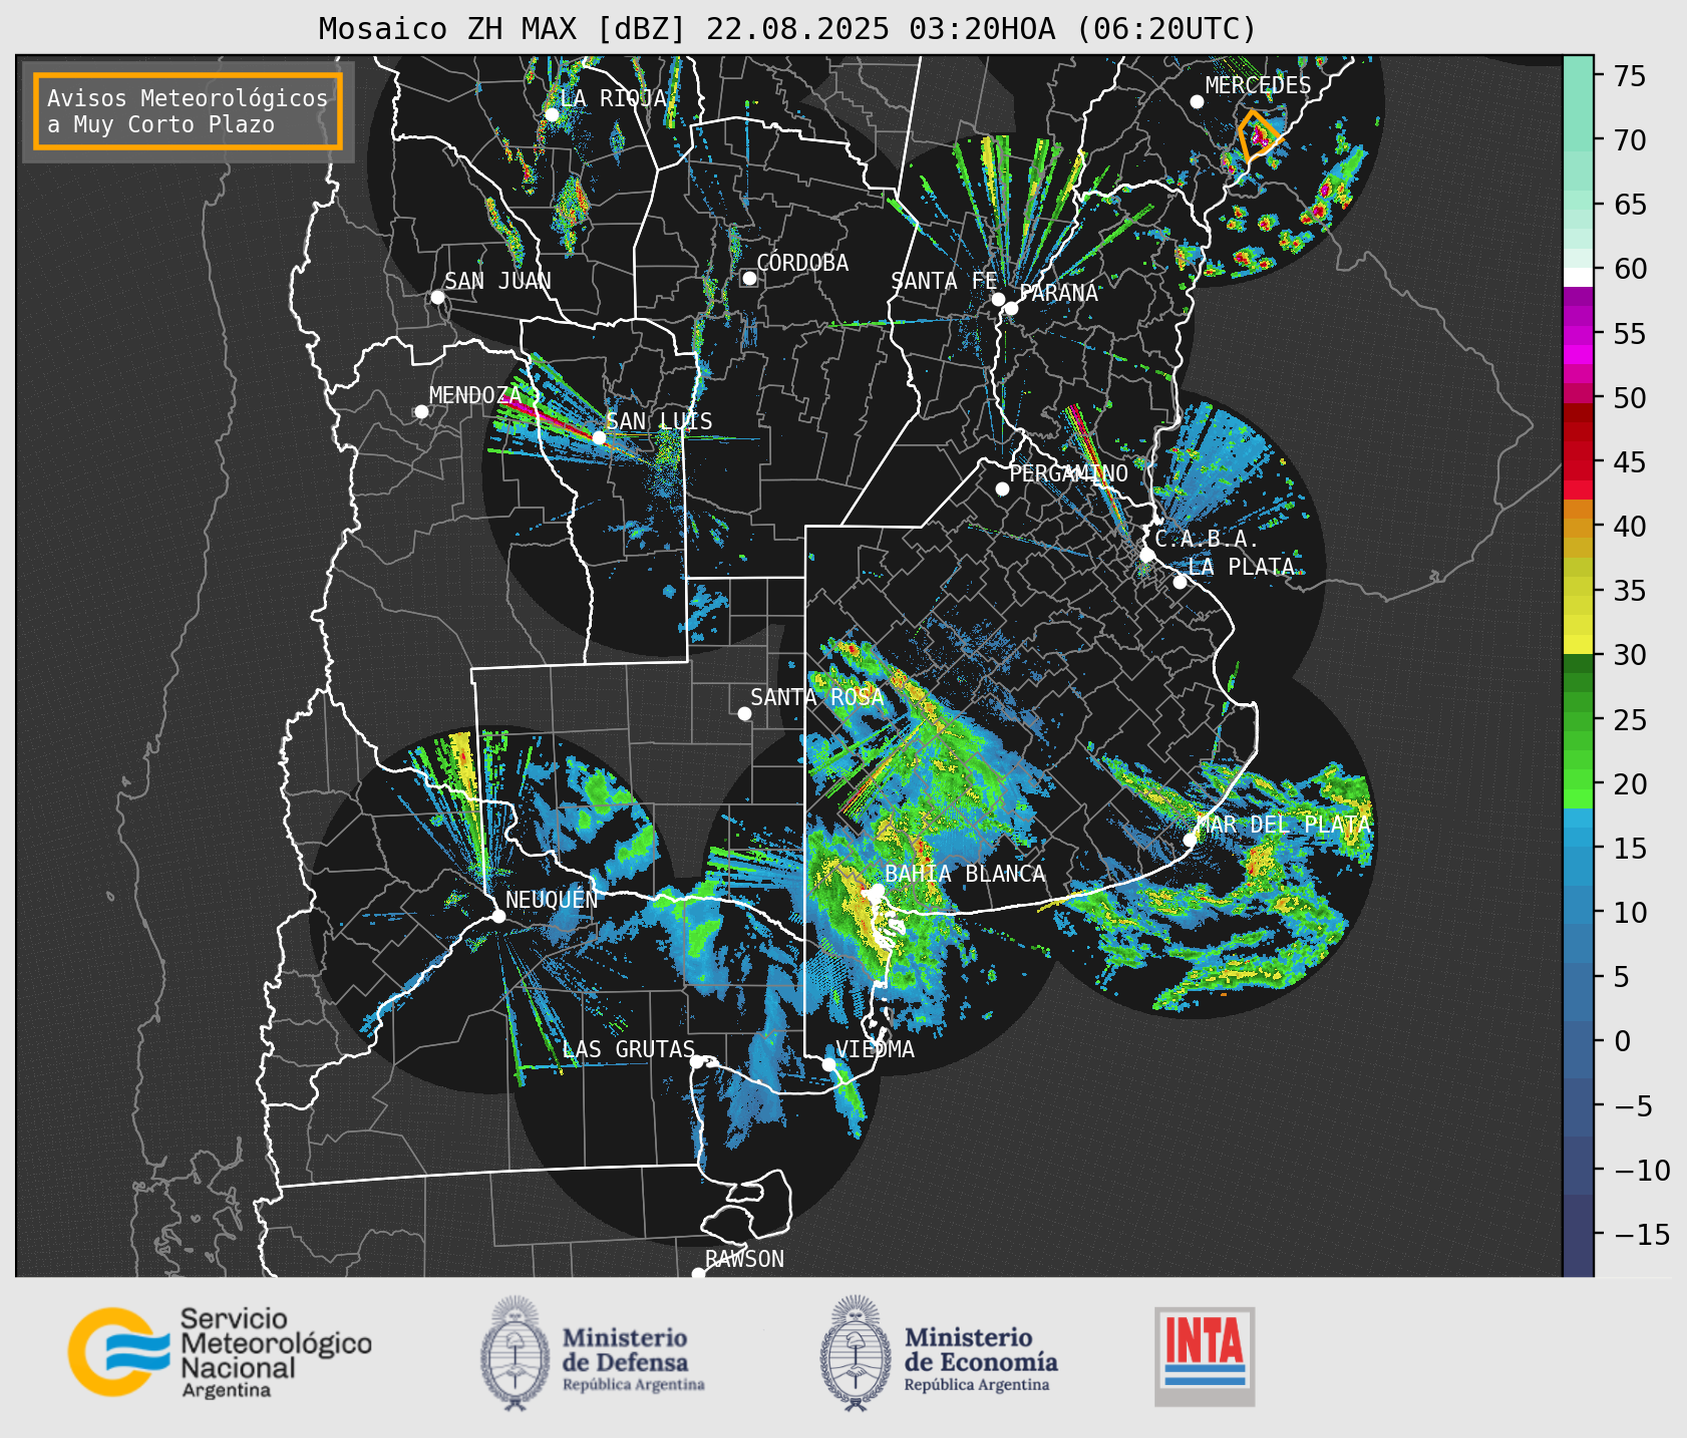The width and height of the screenshot is (1687, 1438).
Task: Click the MENDOZA map label
Action: pyautogui.click(x=475, y=395)
